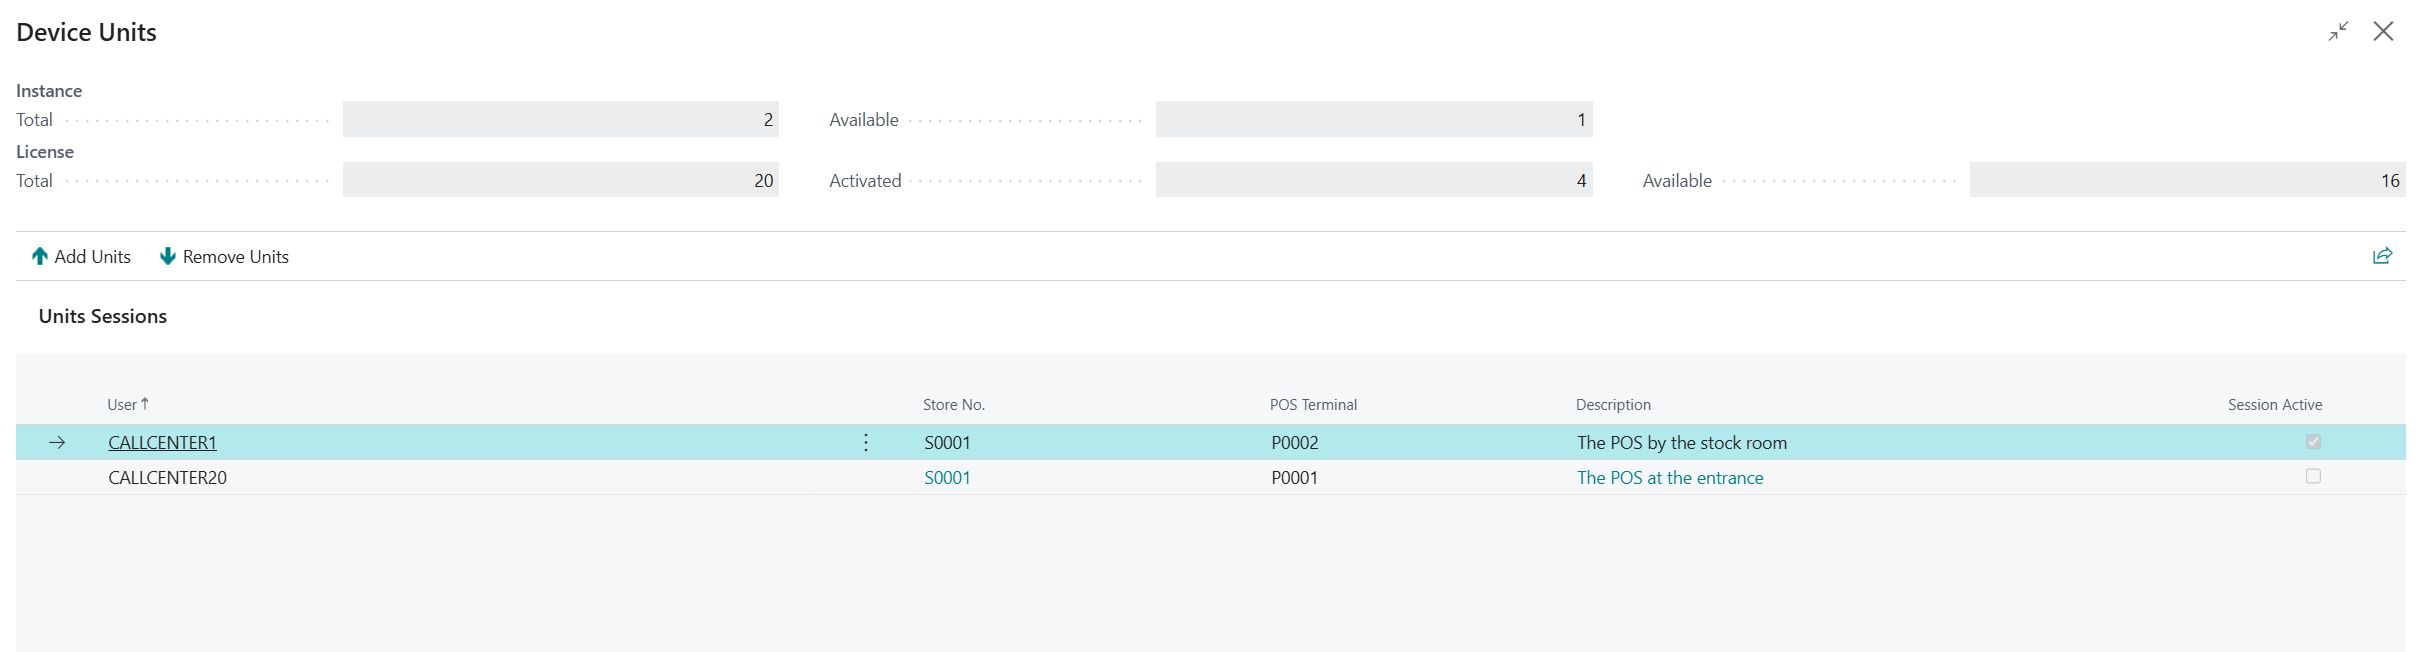Click the Session Active column header
This screenshot has width=2426, height=652.
[x=2274, y=405]
